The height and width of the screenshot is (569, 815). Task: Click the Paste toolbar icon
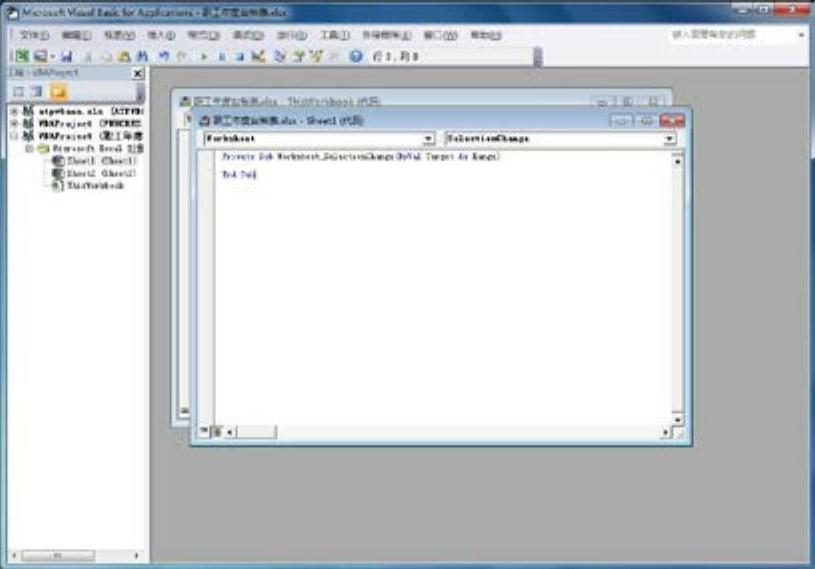pyautogui.click(x=124, y=56)
